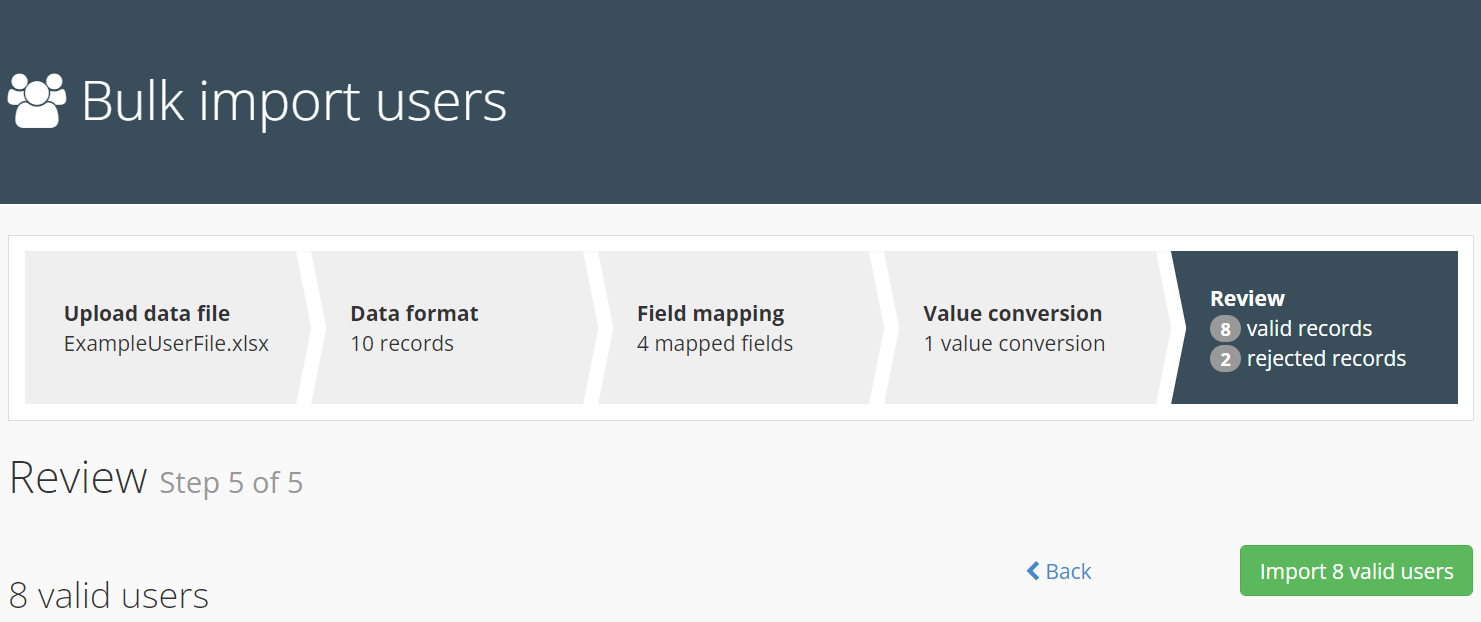This screenshot has width=1481, height=622.
Task: Click the 8 valid users heading
Action: (109, 596)
